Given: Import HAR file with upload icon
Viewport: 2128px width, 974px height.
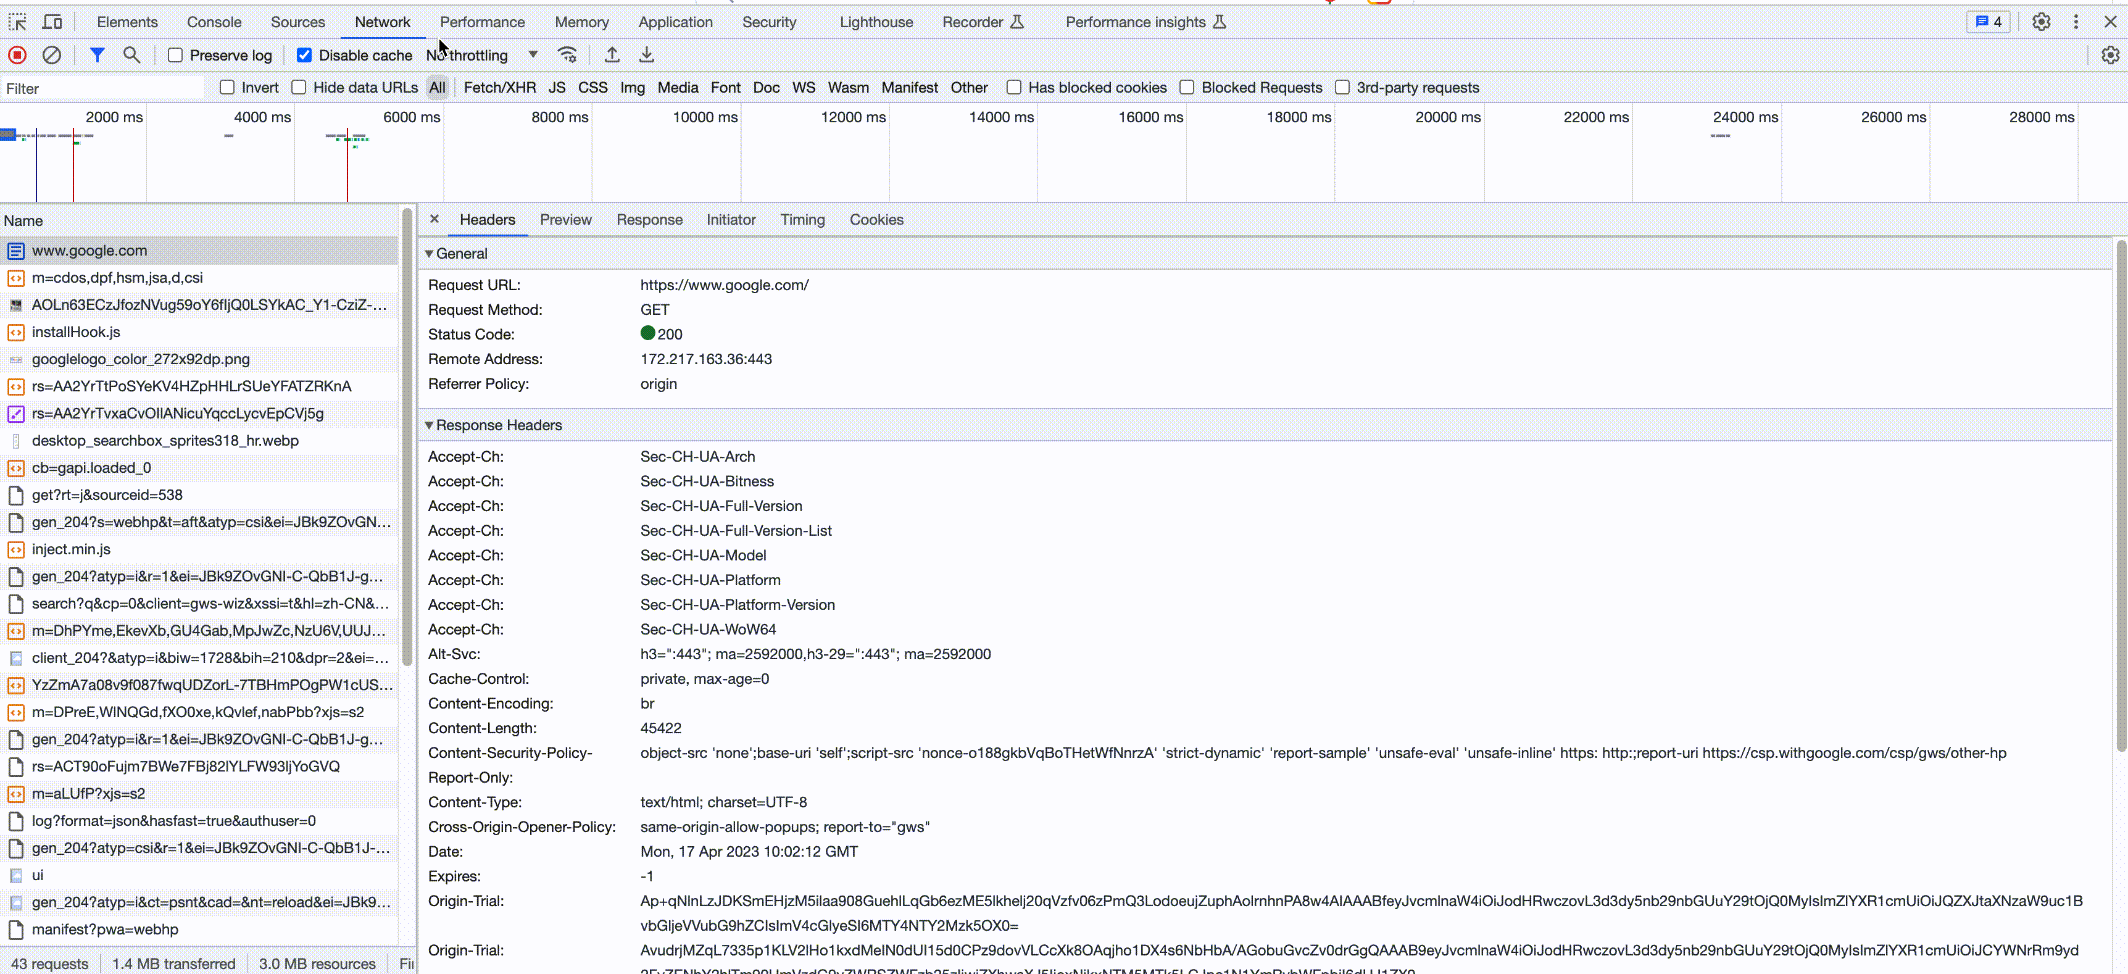Looking at the screenshot, I should 612,55.
